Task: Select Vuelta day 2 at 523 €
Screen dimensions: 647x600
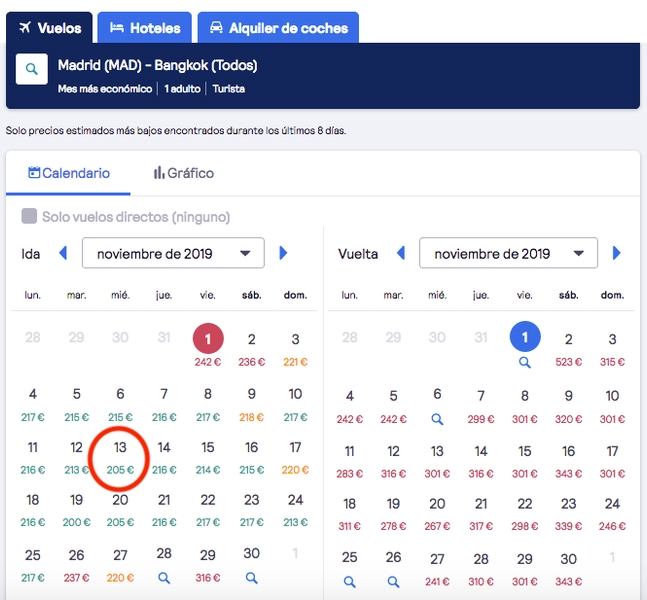Action: (x=569, y=350)
